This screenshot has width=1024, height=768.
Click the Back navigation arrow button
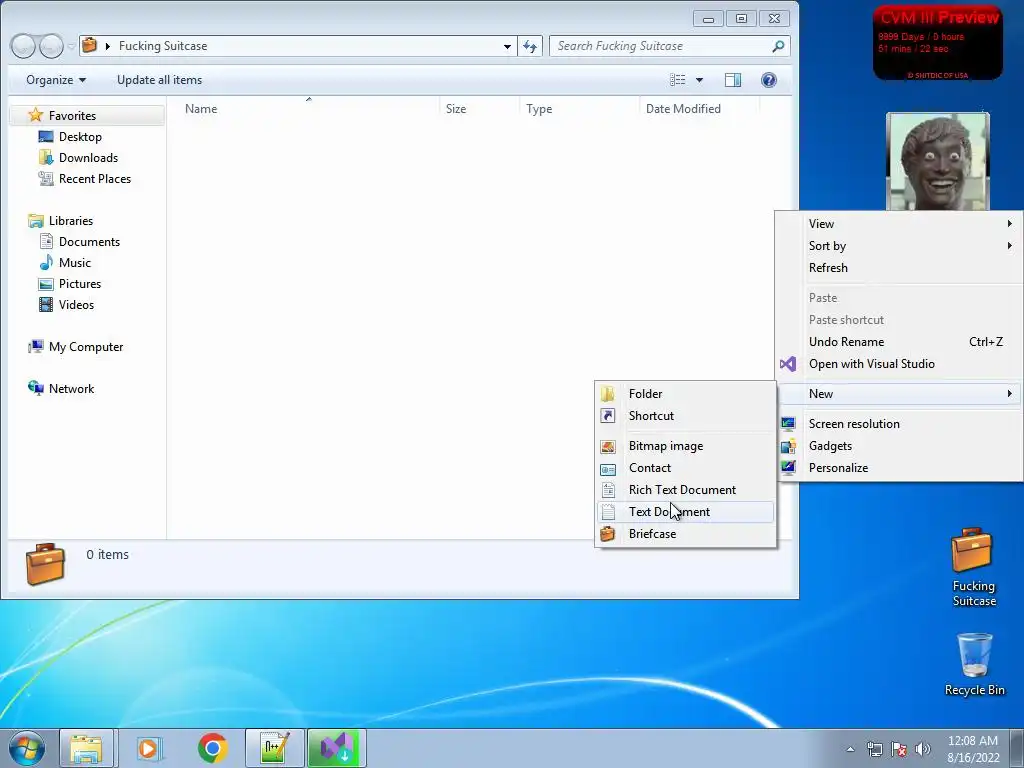pyautogui.click(x=24, y=46)
